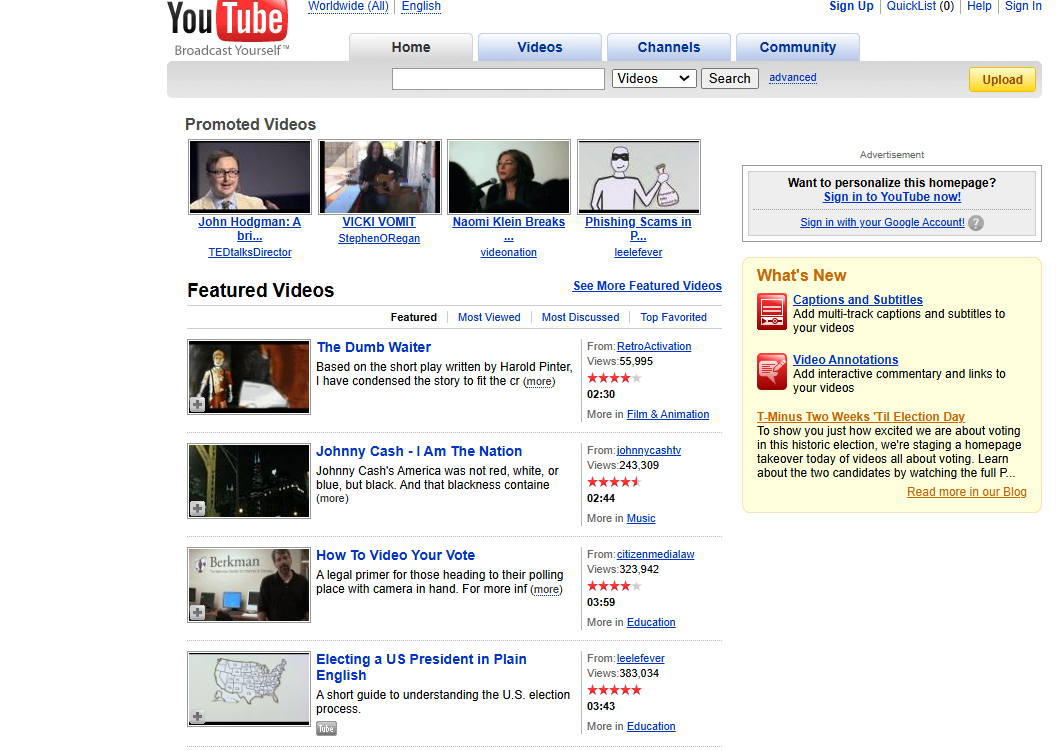
Task: Expand The Dumb Waiter description with (more)
Action: coord(539,382)
